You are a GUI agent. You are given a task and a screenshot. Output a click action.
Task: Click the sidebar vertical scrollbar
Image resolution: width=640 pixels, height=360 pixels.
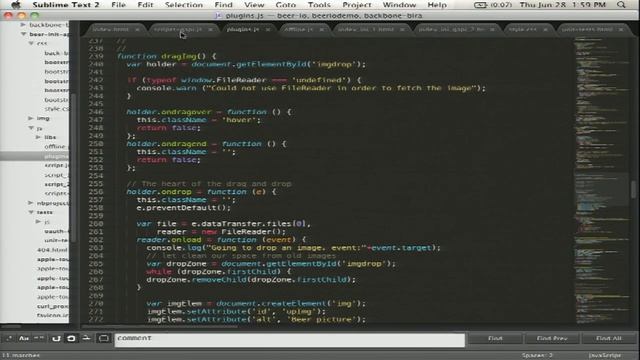click(73, 167)
